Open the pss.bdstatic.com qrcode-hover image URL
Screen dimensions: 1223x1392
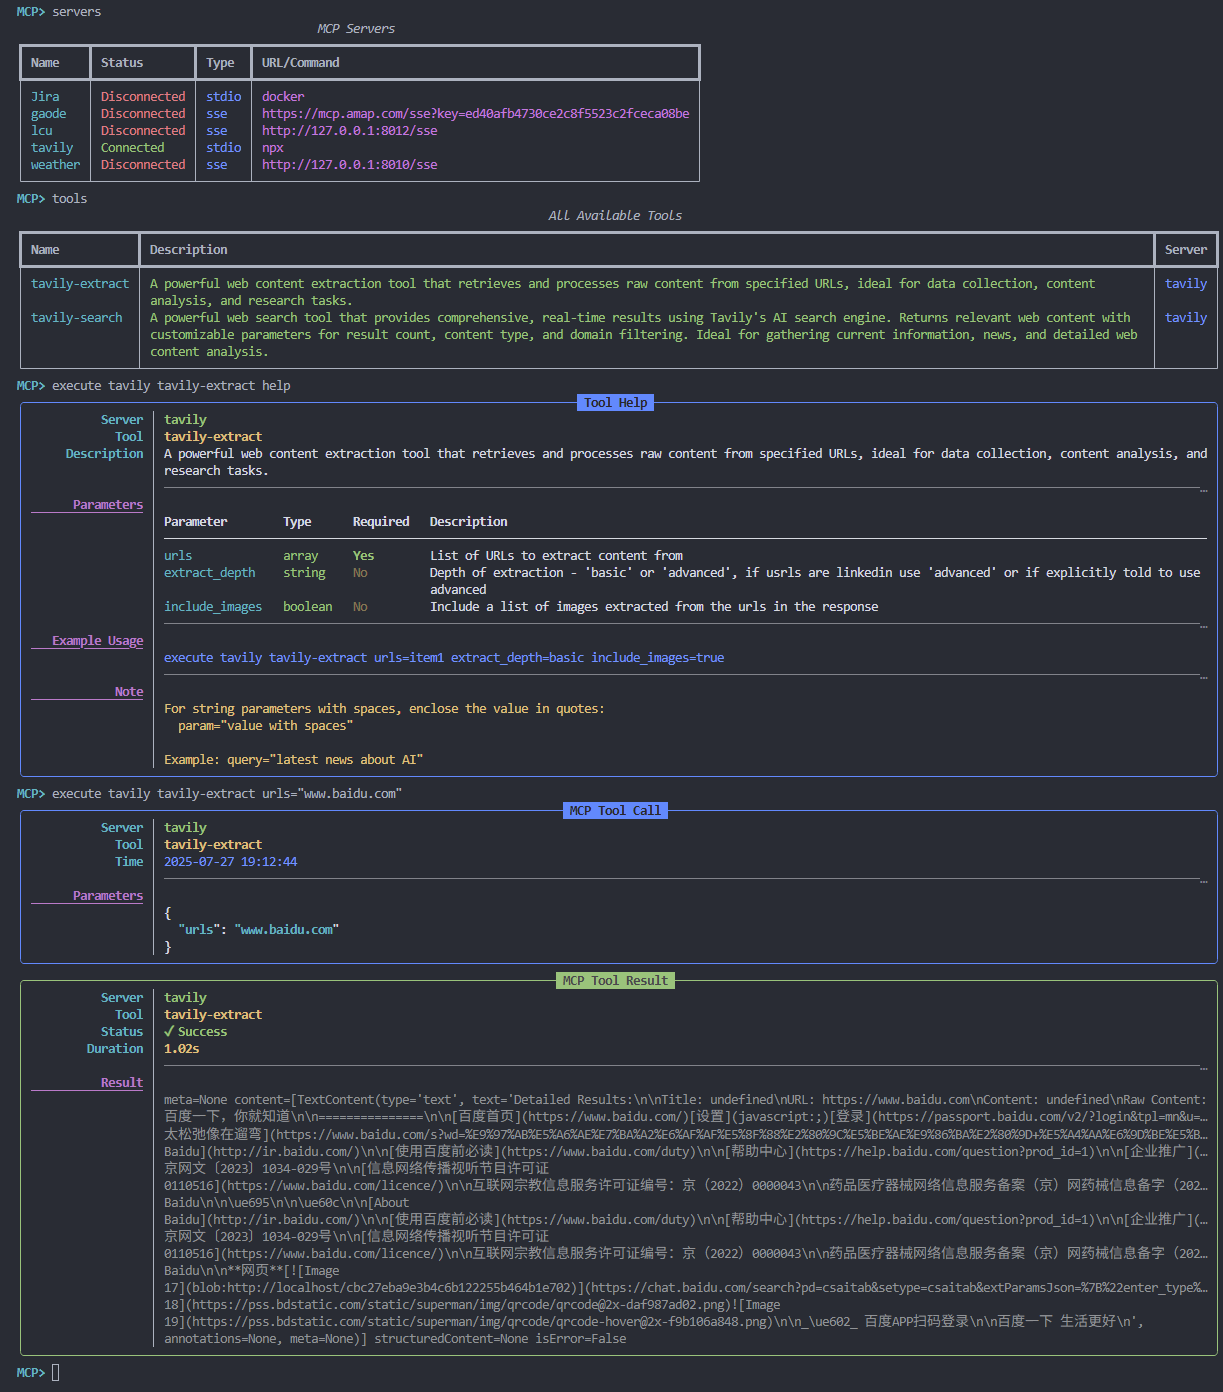coord(478,1322)
